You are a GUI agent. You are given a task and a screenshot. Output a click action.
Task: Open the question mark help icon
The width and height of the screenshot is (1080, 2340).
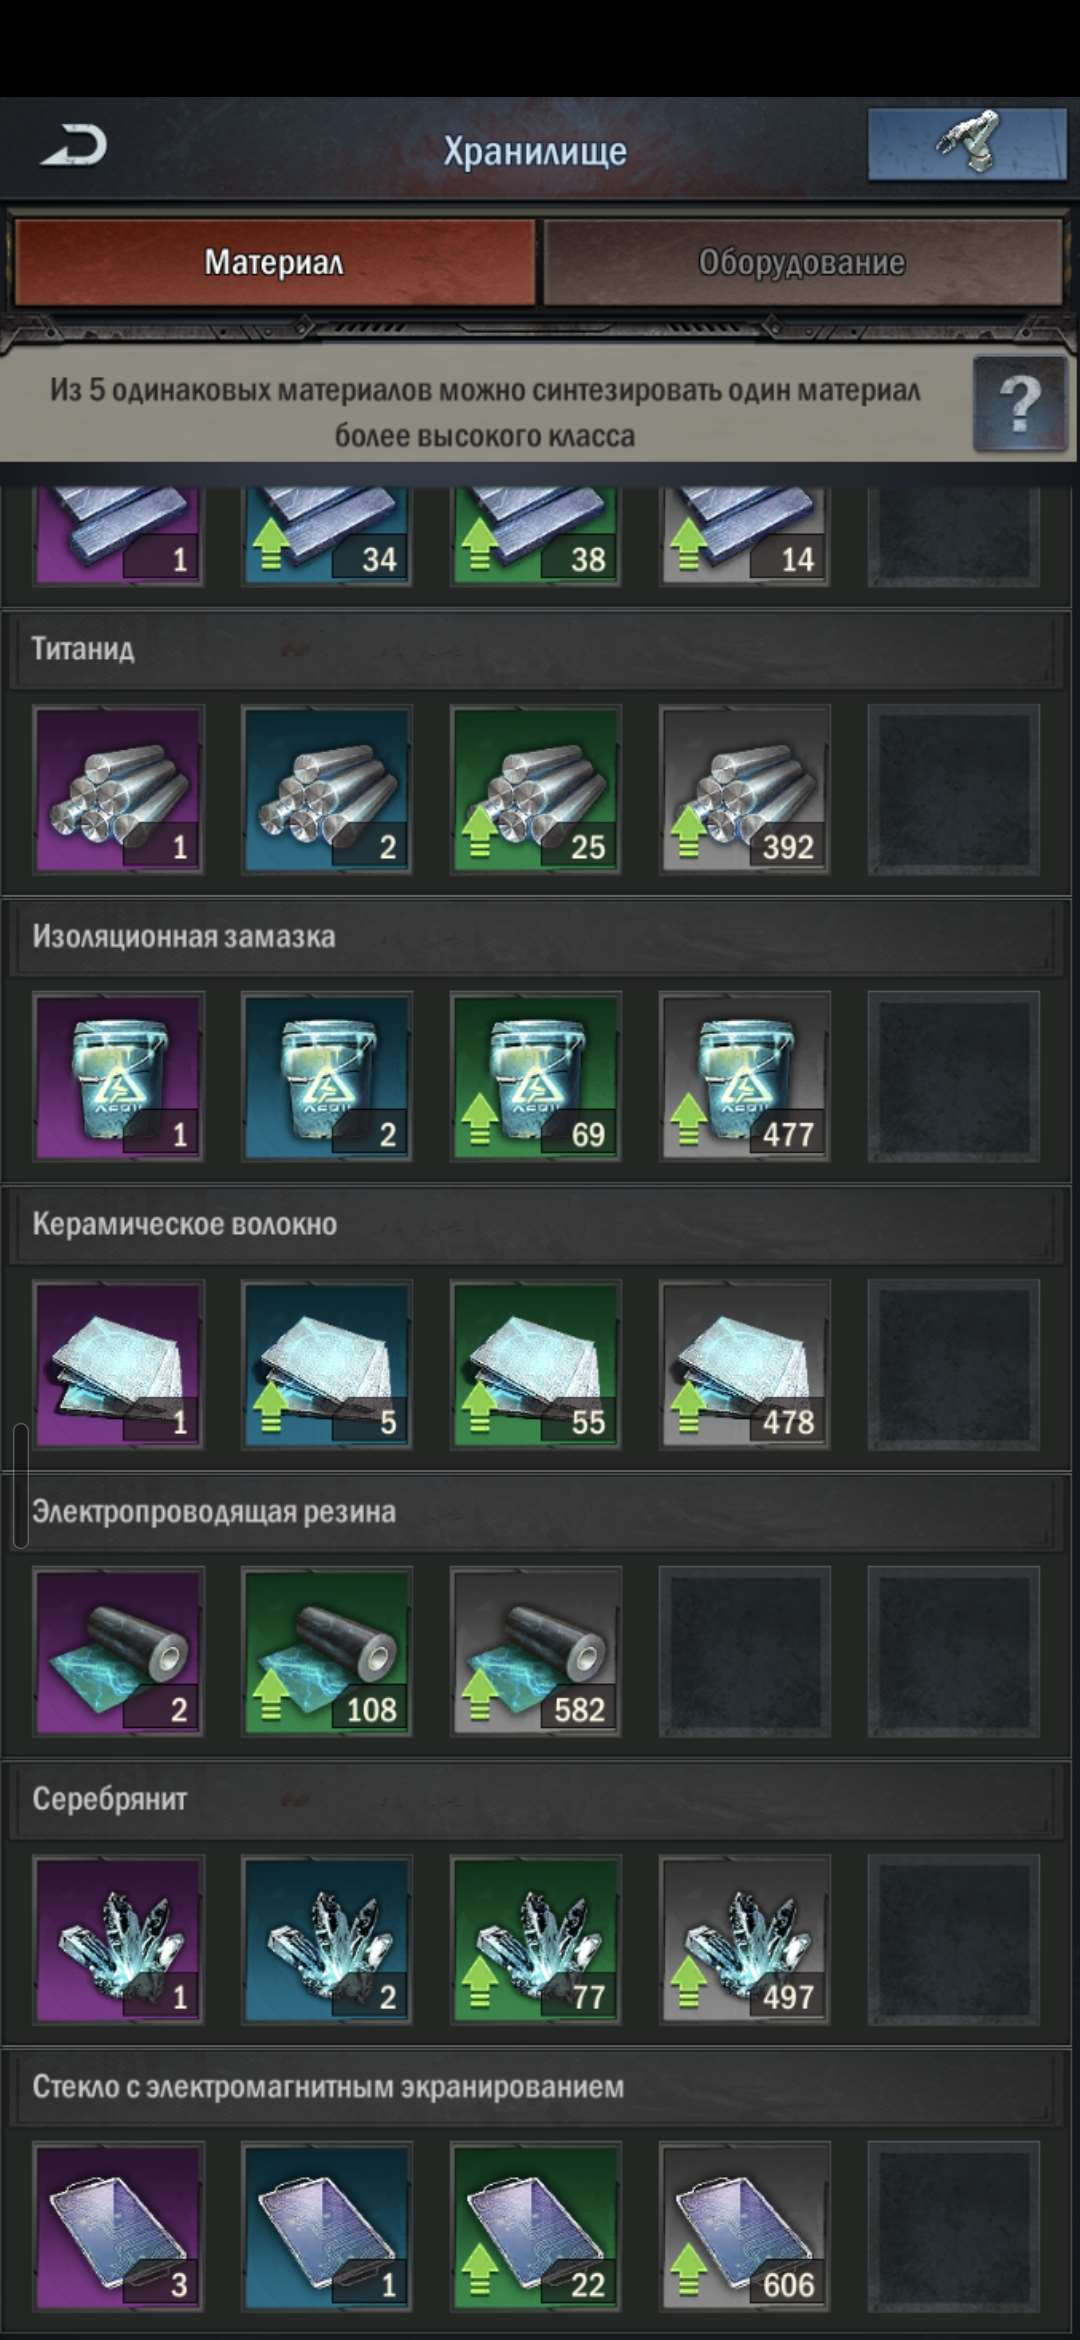click(1019, 403)
